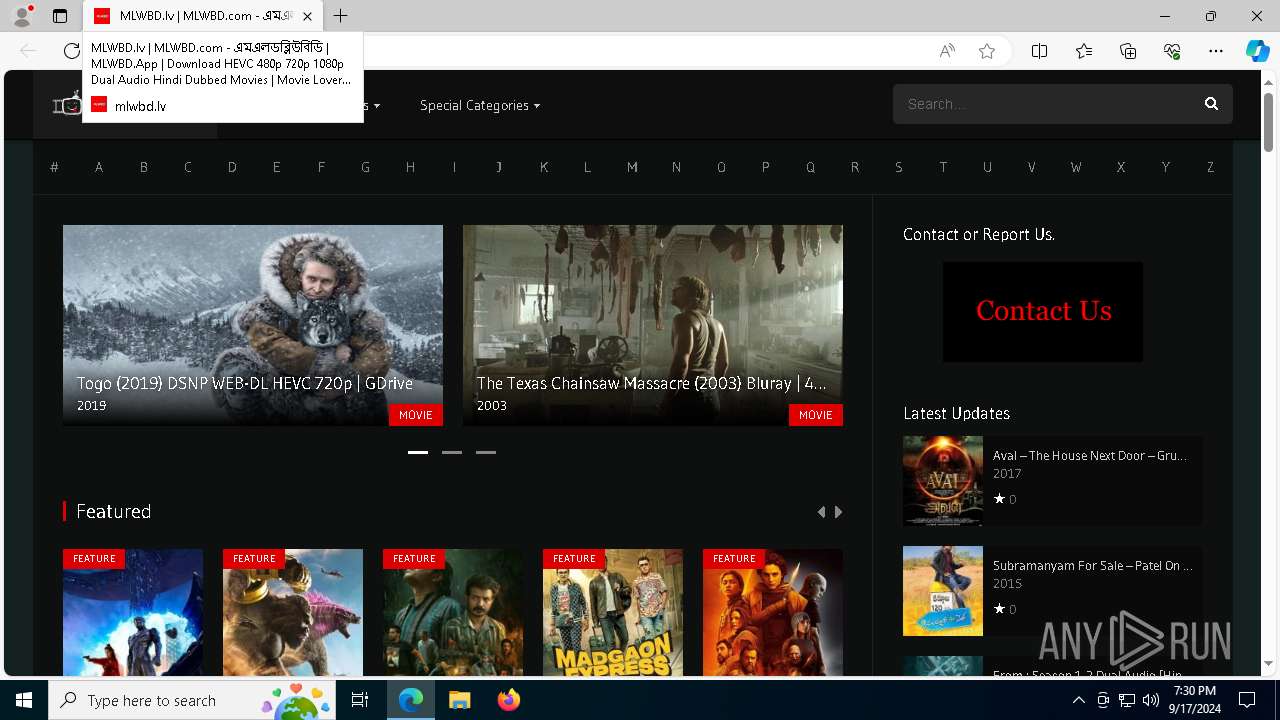Open the first featured poster
The width and height of the screenshot is (1280, 720).
(x=133, y=612)
